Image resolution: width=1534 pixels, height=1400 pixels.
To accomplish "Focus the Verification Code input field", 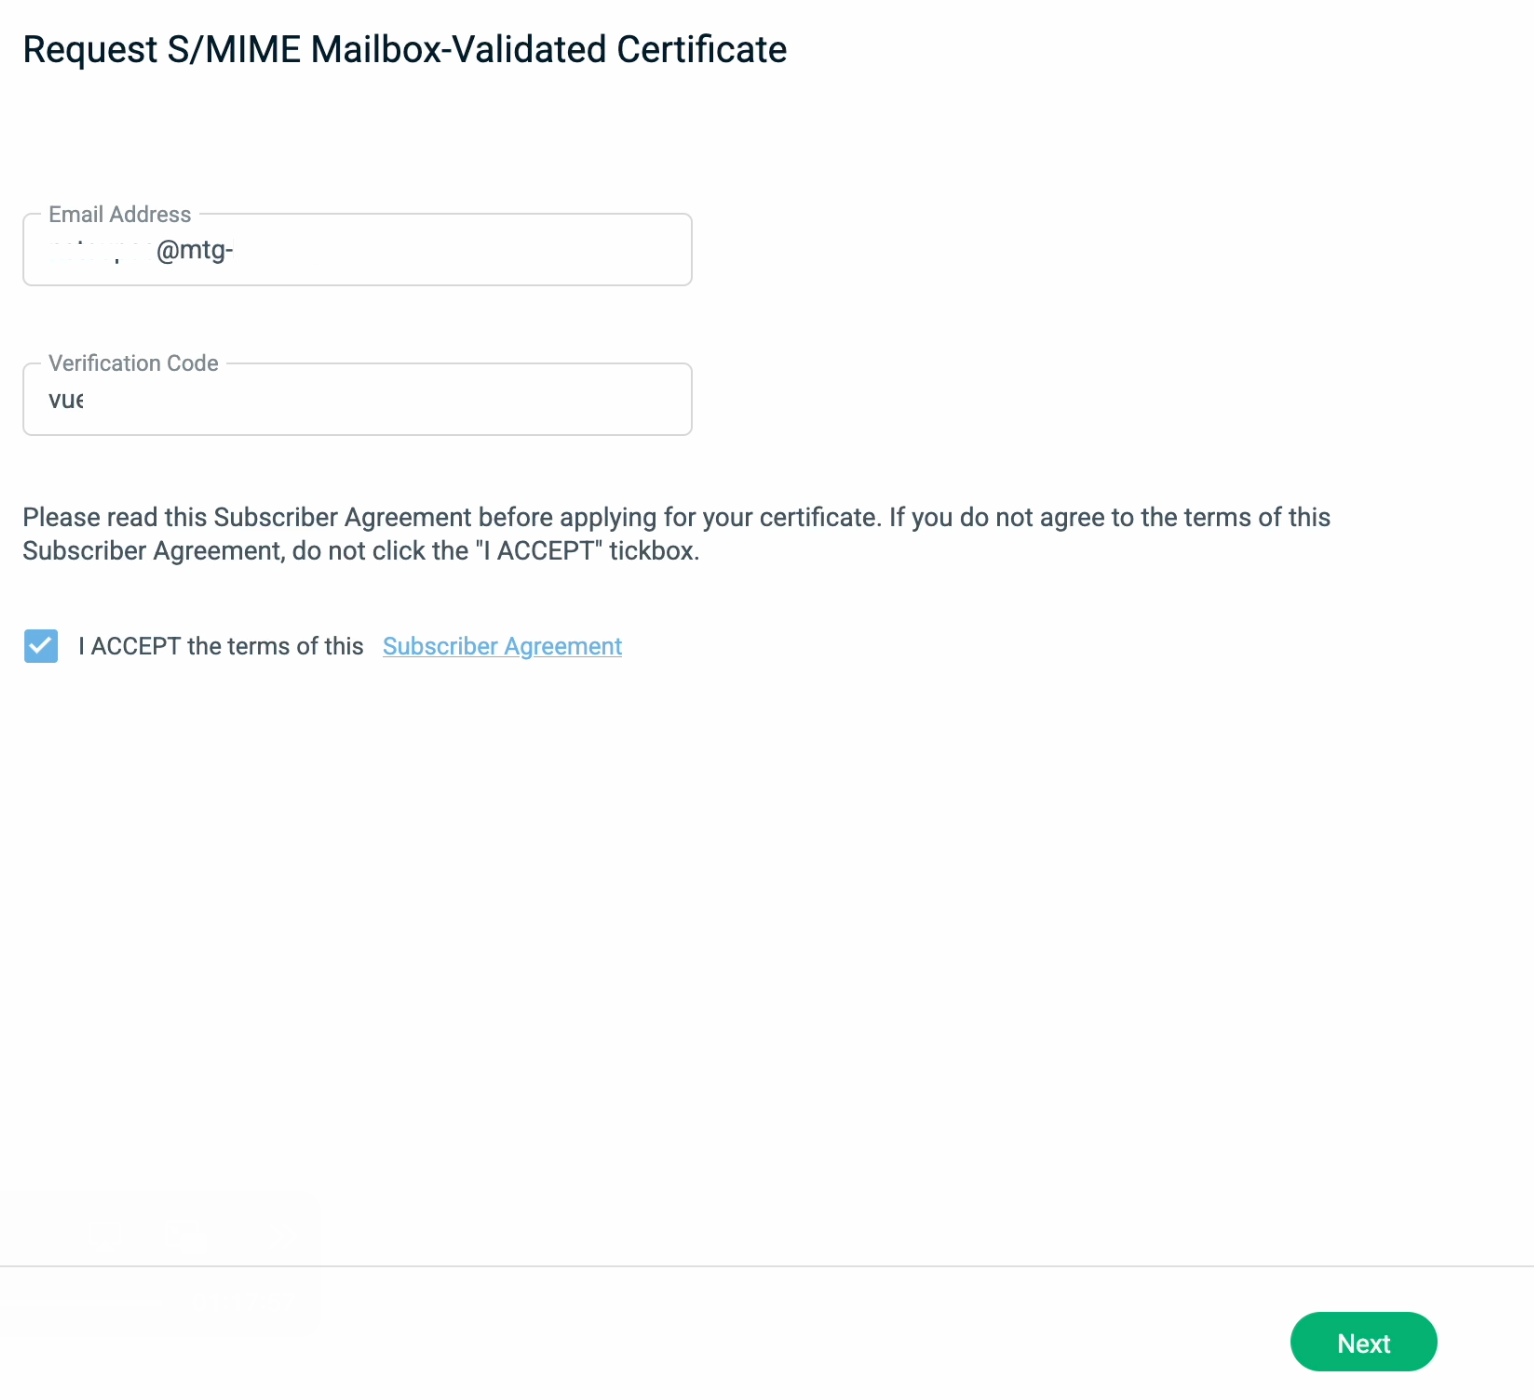I will pos(357,400).
